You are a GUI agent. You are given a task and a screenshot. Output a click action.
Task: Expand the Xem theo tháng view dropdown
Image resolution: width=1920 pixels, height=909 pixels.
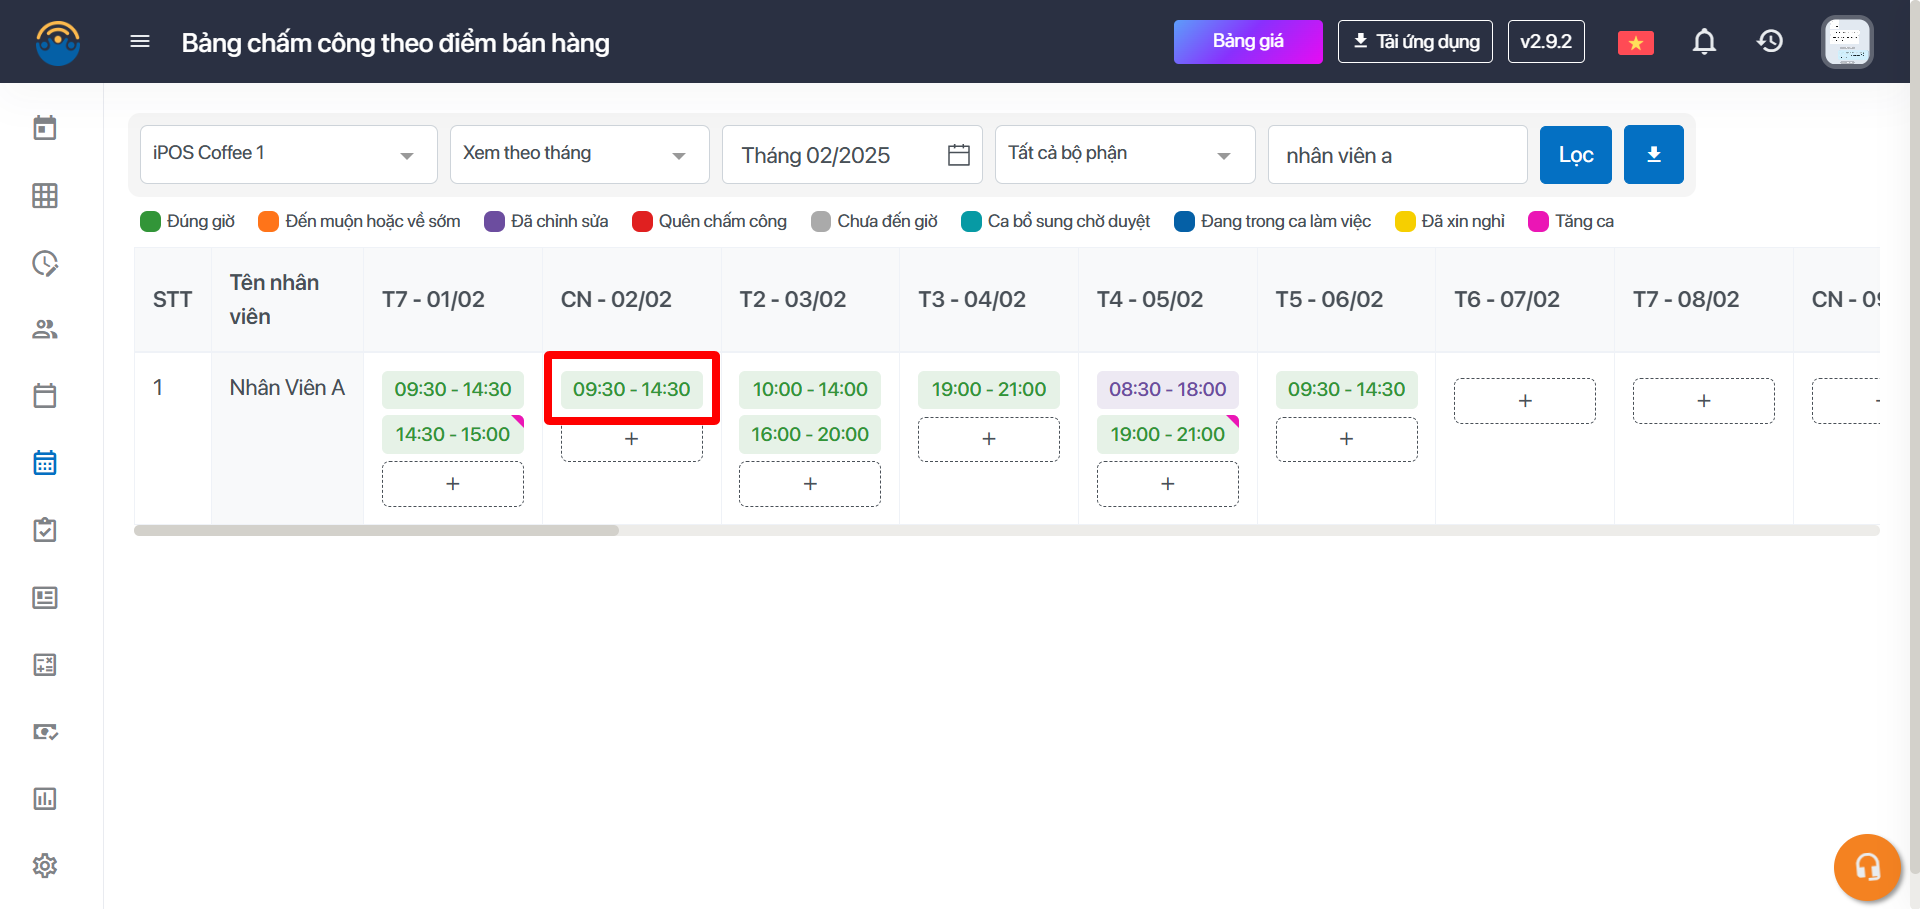coord(579,154)
